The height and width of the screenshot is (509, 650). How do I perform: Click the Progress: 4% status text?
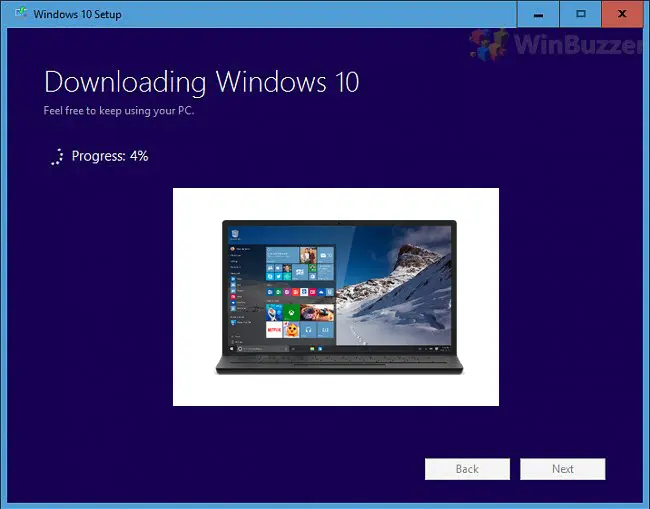[x=110, y=156]
